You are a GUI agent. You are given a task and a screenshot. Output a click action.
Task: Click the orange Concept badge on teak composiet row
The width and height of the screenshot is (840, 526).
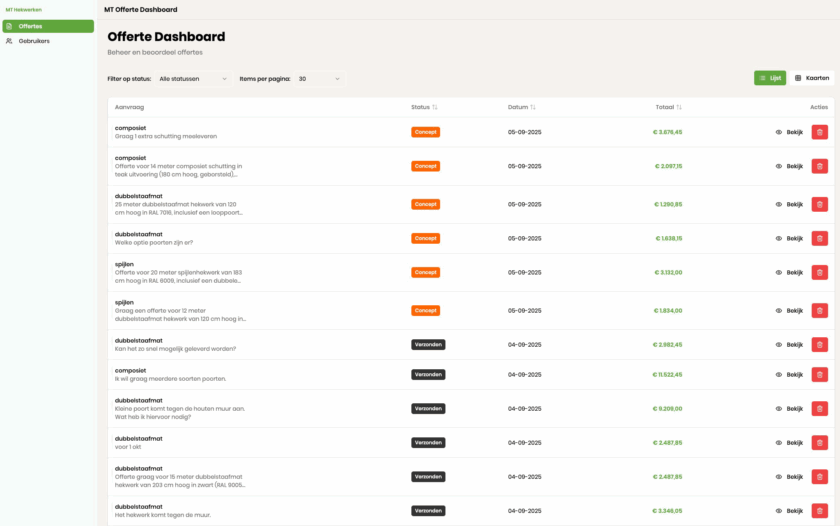click(x=425, y=166)
